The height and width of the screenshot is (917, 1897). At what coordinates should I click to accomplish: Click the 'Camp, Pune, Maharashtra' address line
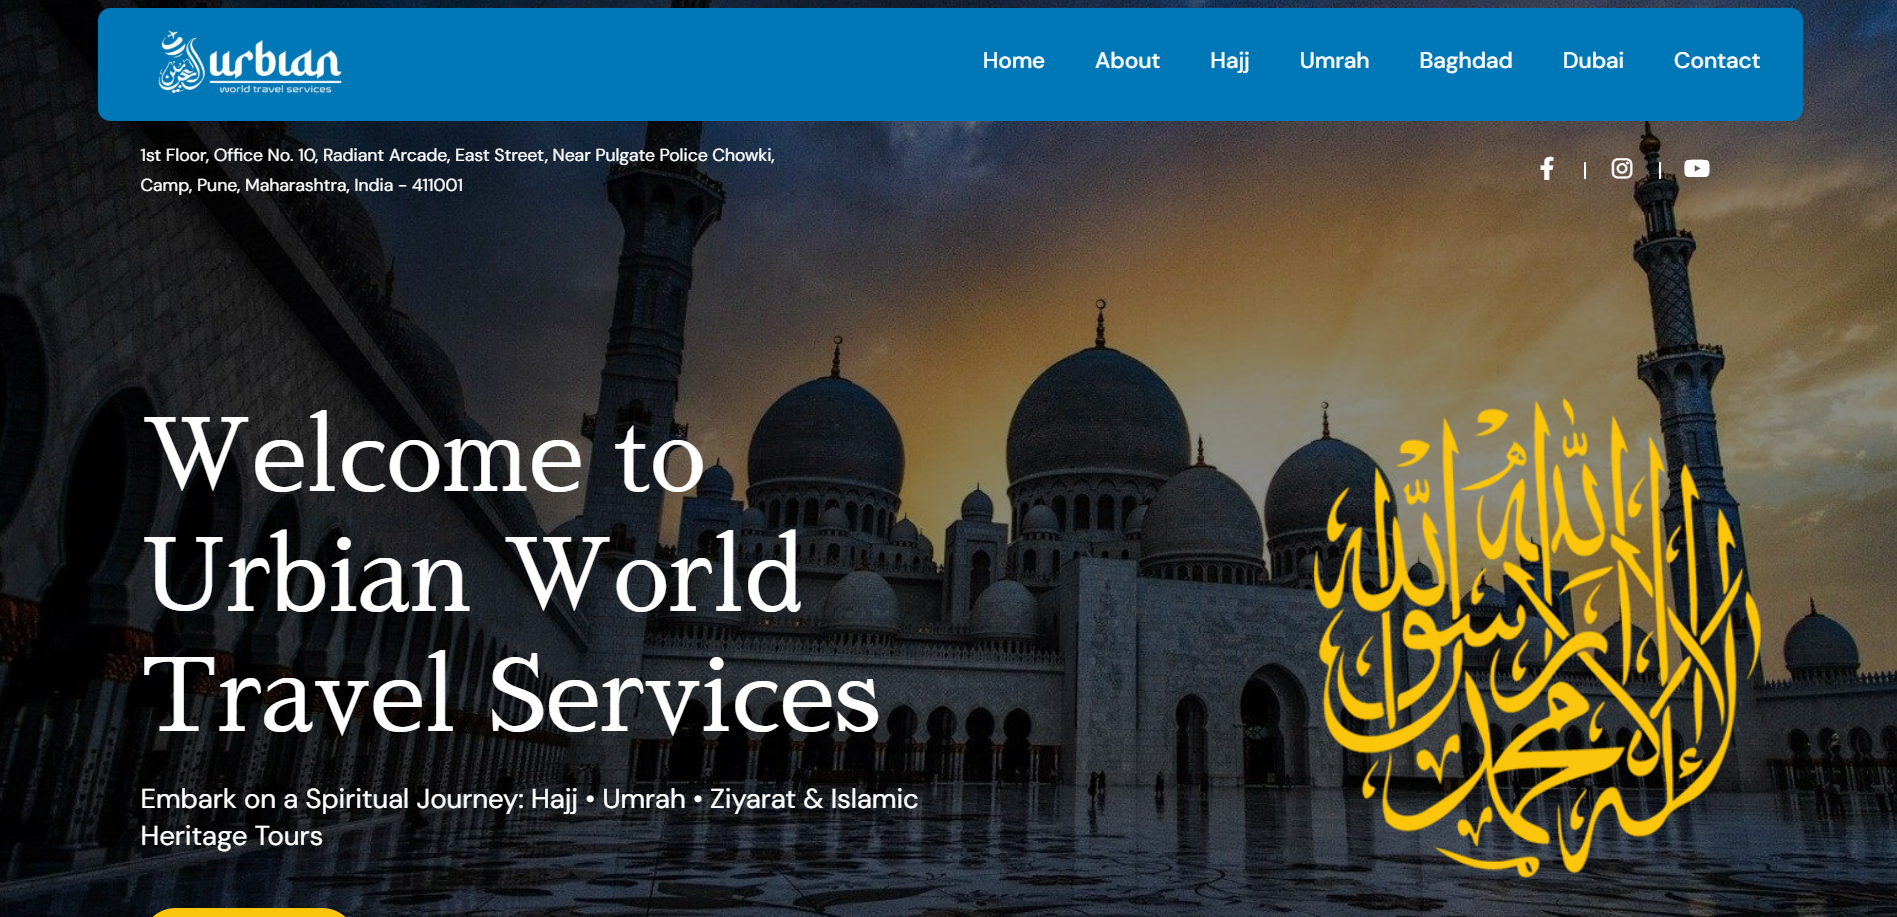301,185
